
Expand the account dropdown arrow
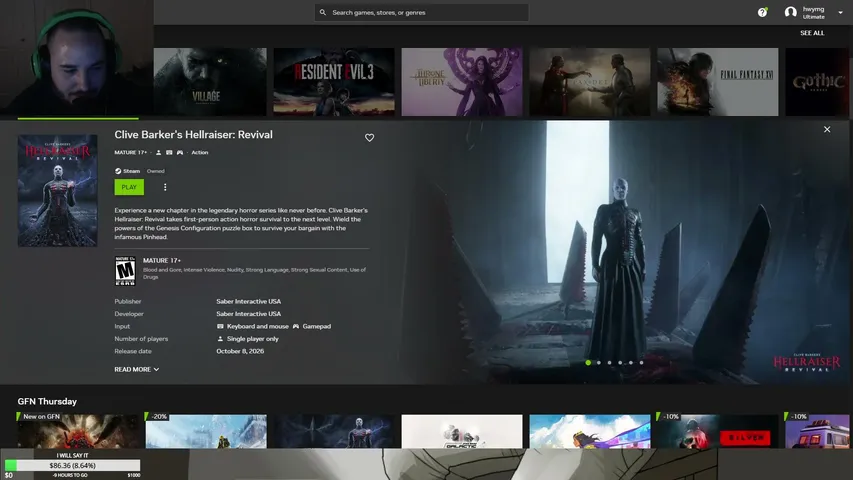(840, 13)
